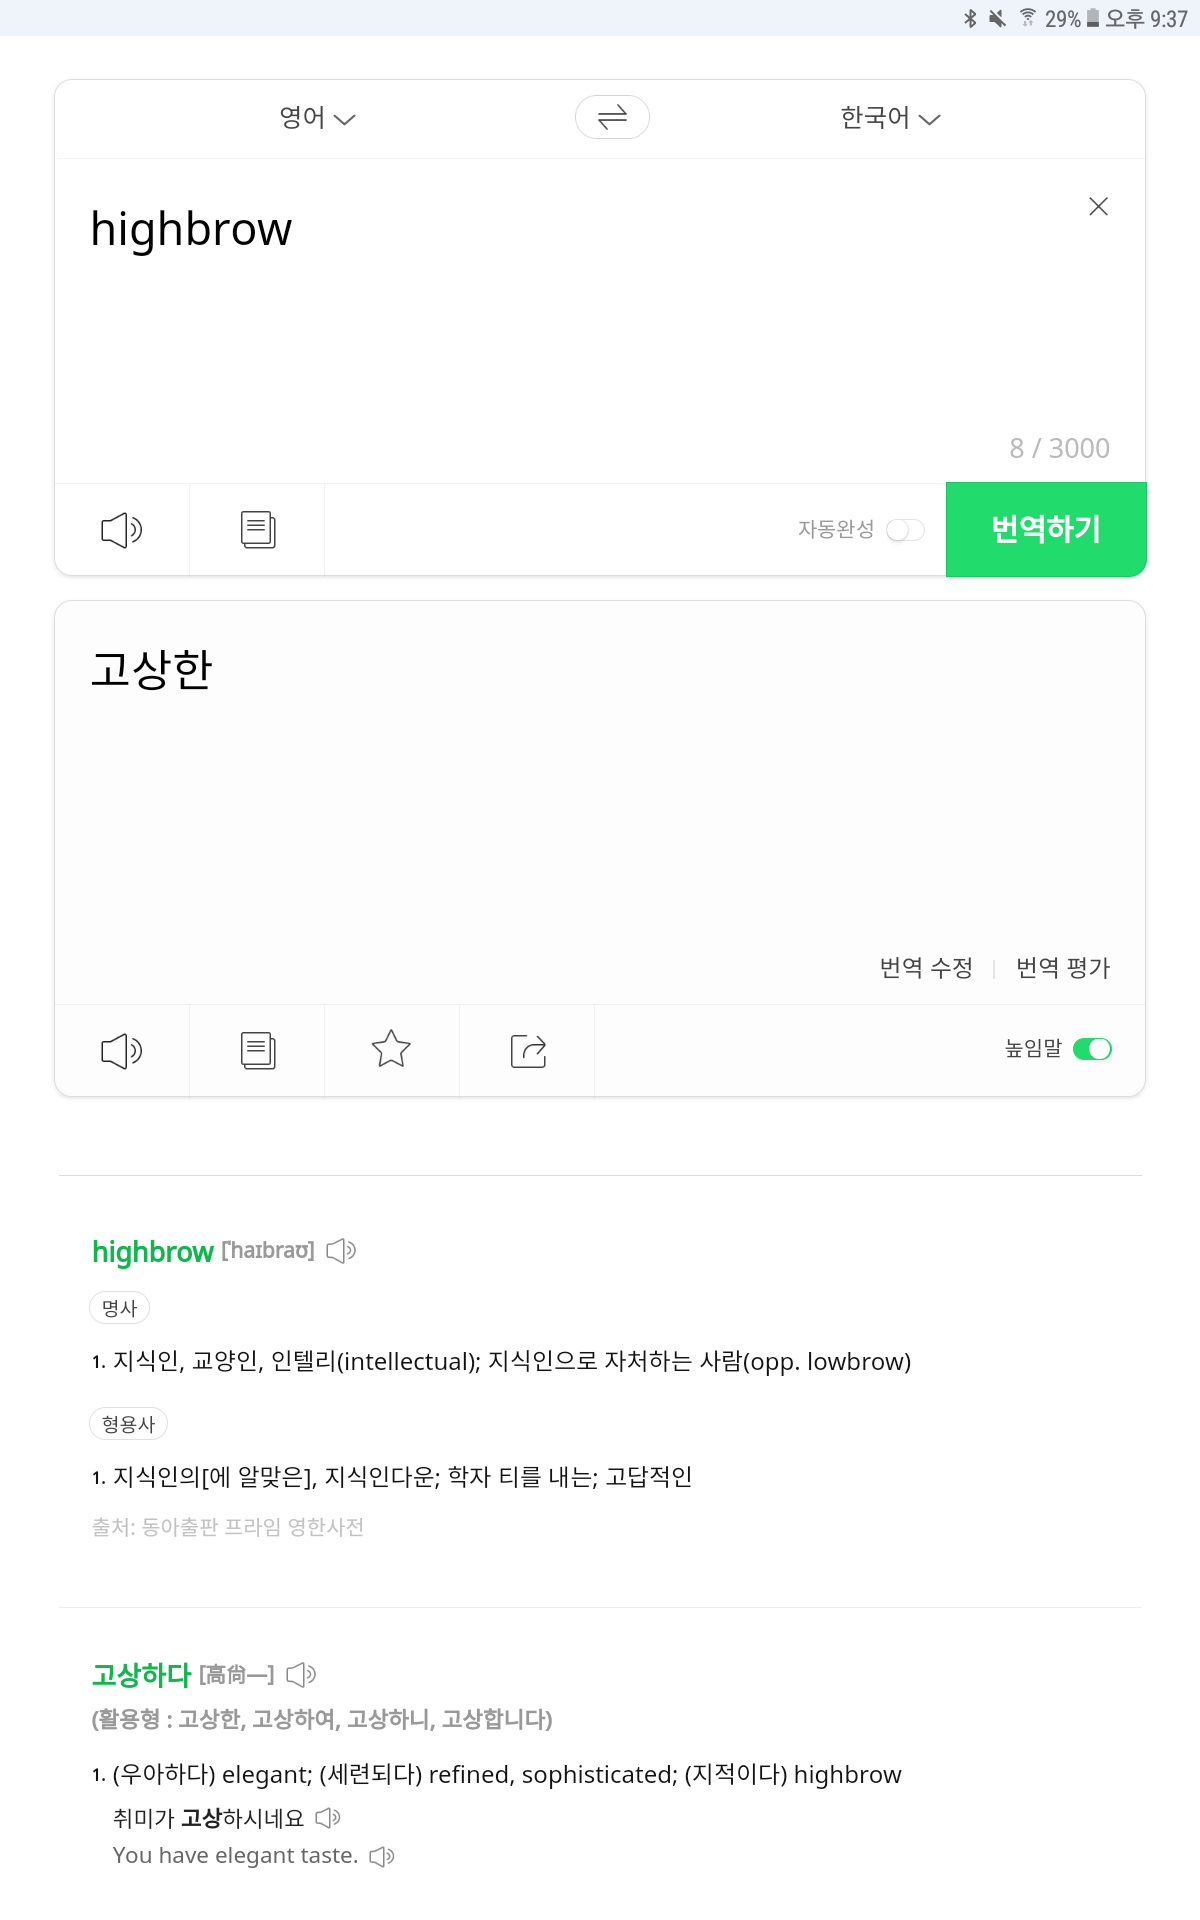
Task: Listen to the translated text 고상한
Action: pyautogui.click(x=121, y=1051)
